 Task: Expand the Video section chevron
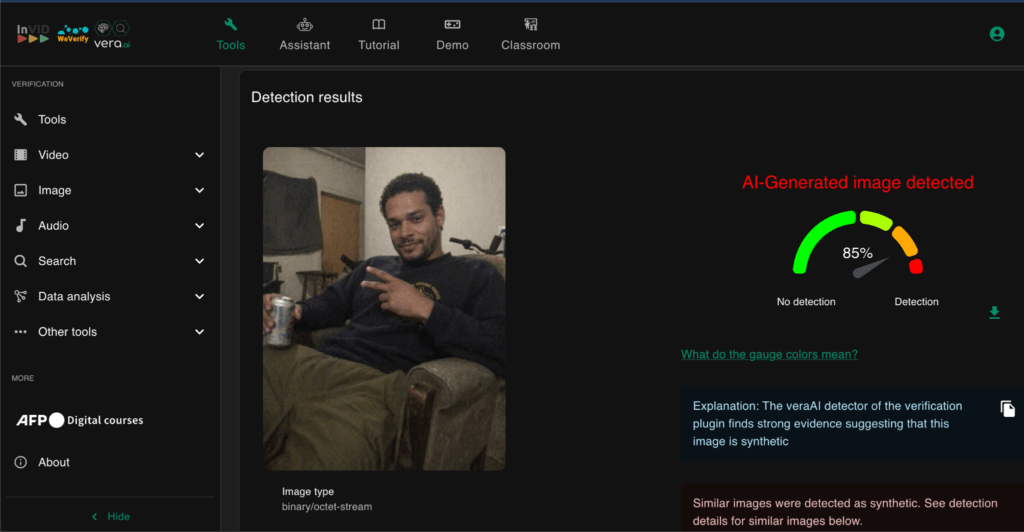199,155
